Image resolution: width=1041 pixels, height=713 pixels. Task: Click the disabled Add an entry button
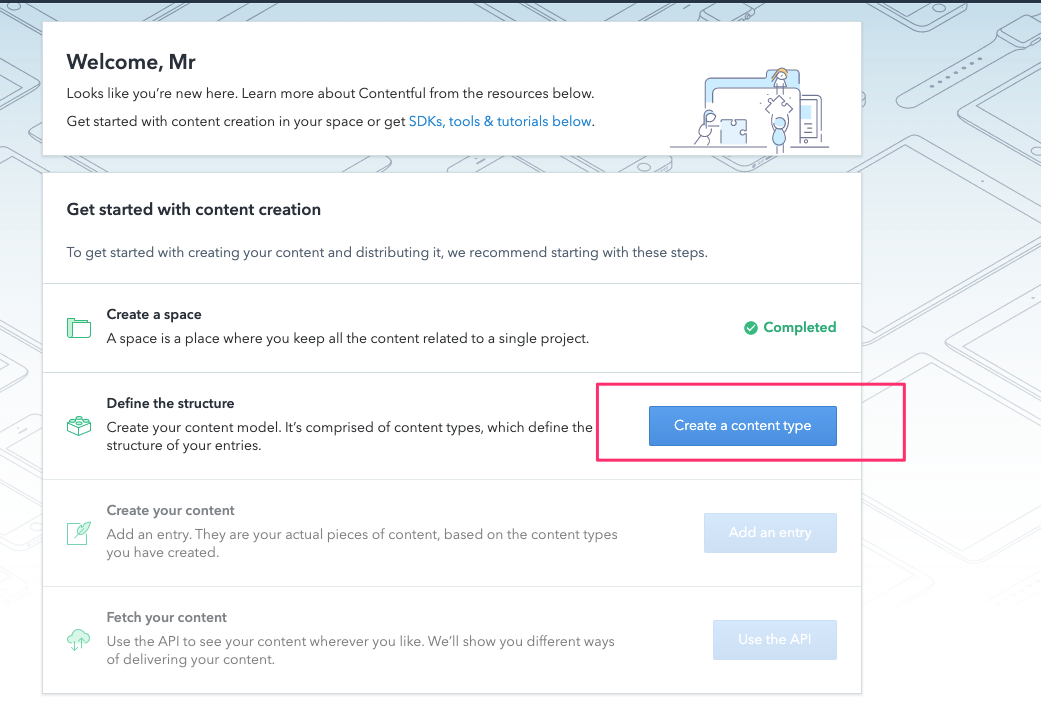[x=770, y=533]
